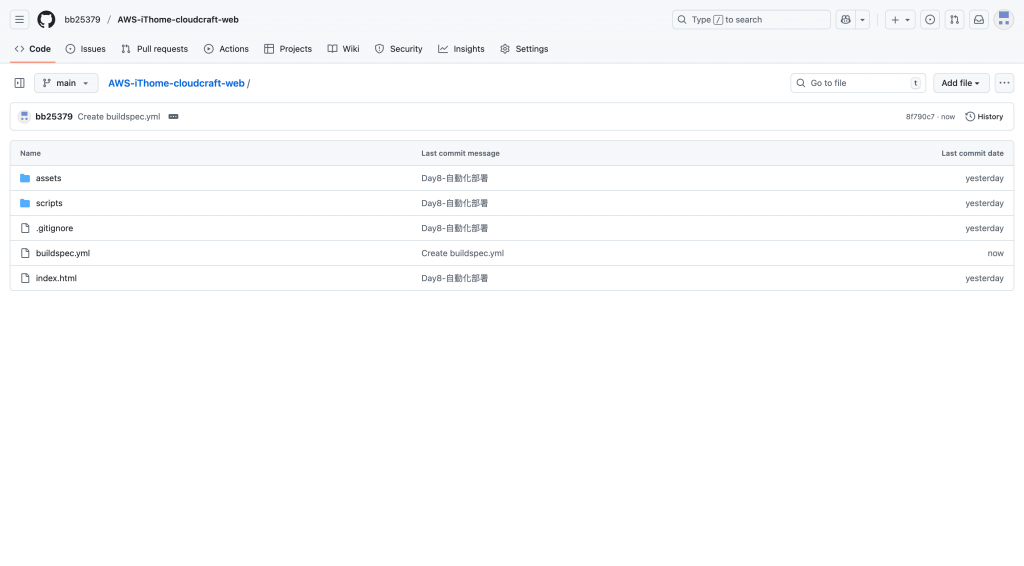Open the .gitignore file
Image resolution: width=1024 pixels, height=566 pixels.
tap(54, 228)
